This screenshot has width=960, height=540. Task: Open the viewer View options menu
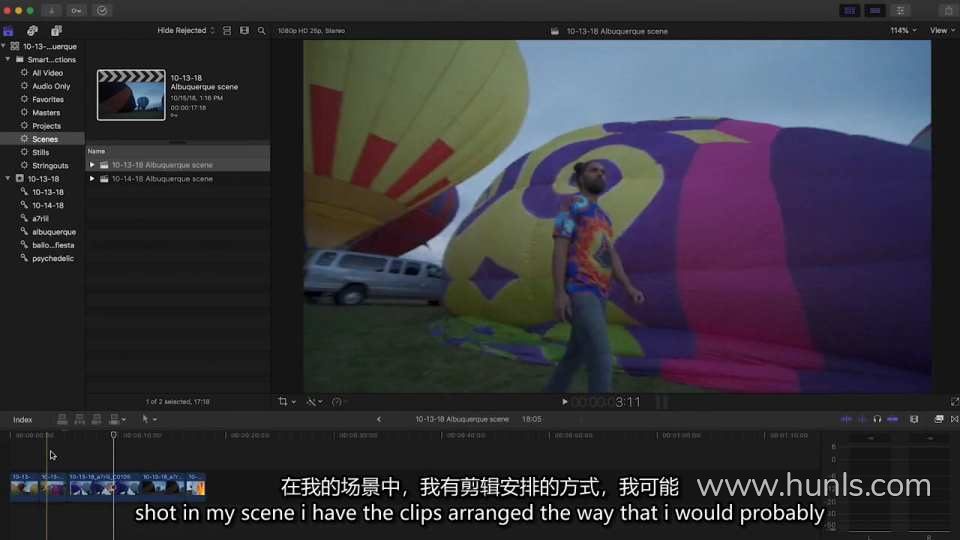[x=942, y=31]
